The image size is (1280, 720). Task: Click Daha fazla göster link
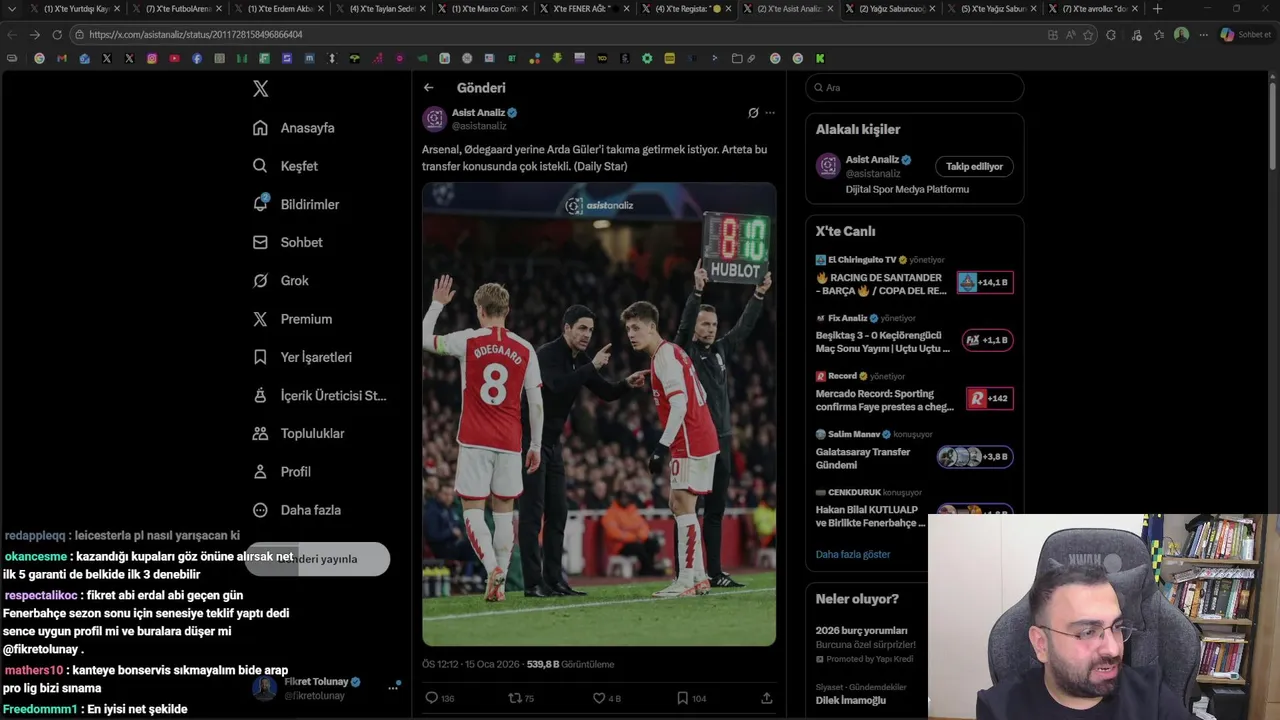(x=853, y=554)
